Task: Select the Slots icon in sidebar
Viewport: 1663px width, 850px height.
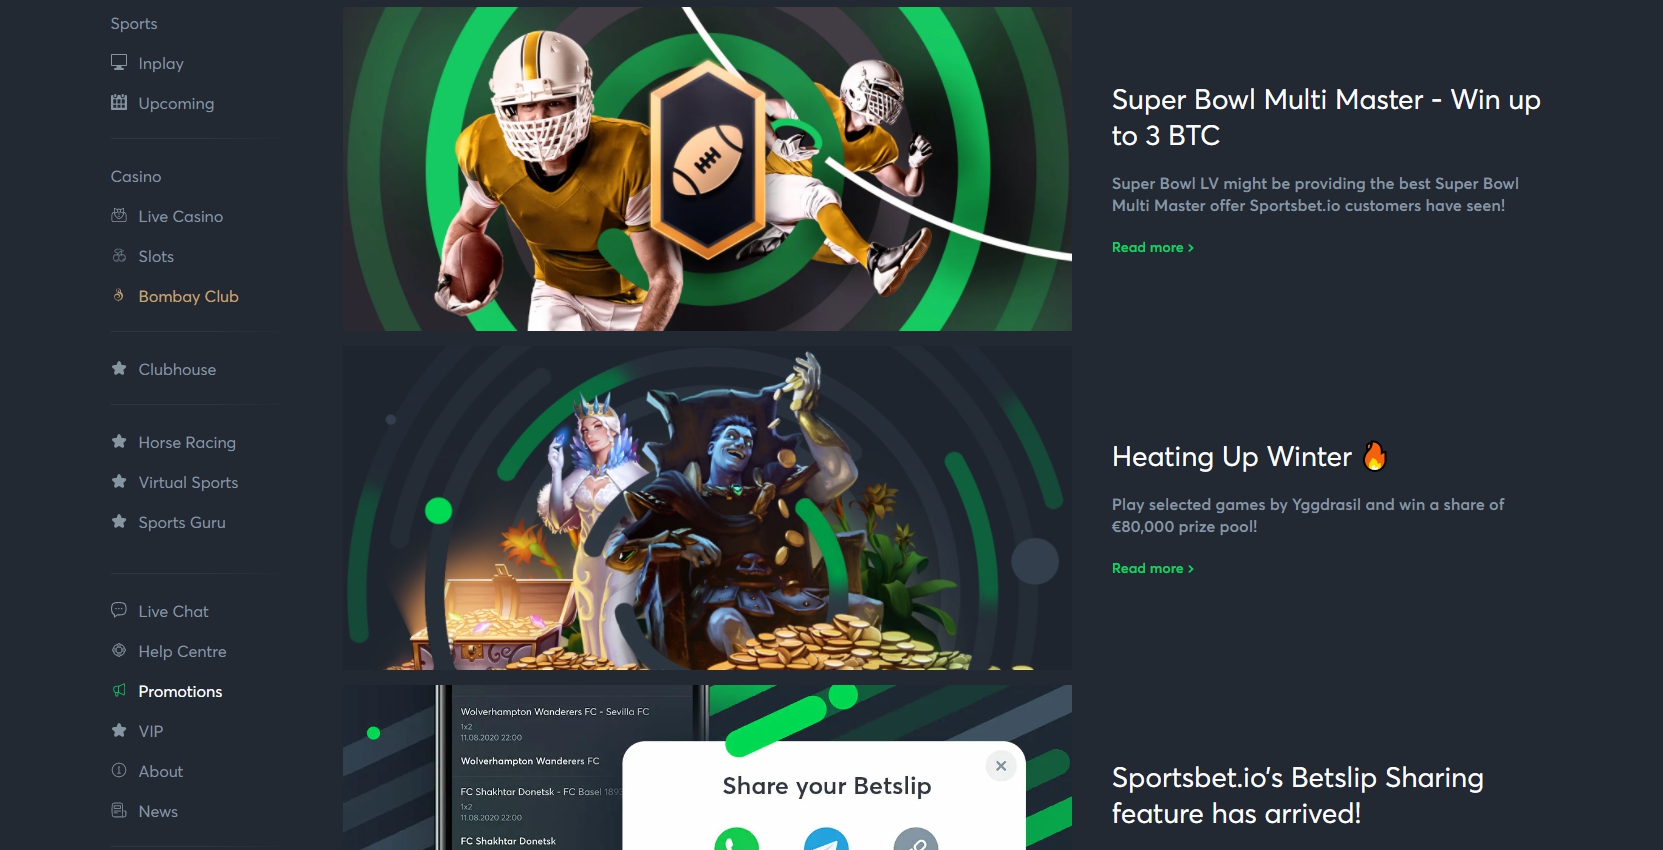Action: (119, 255)
